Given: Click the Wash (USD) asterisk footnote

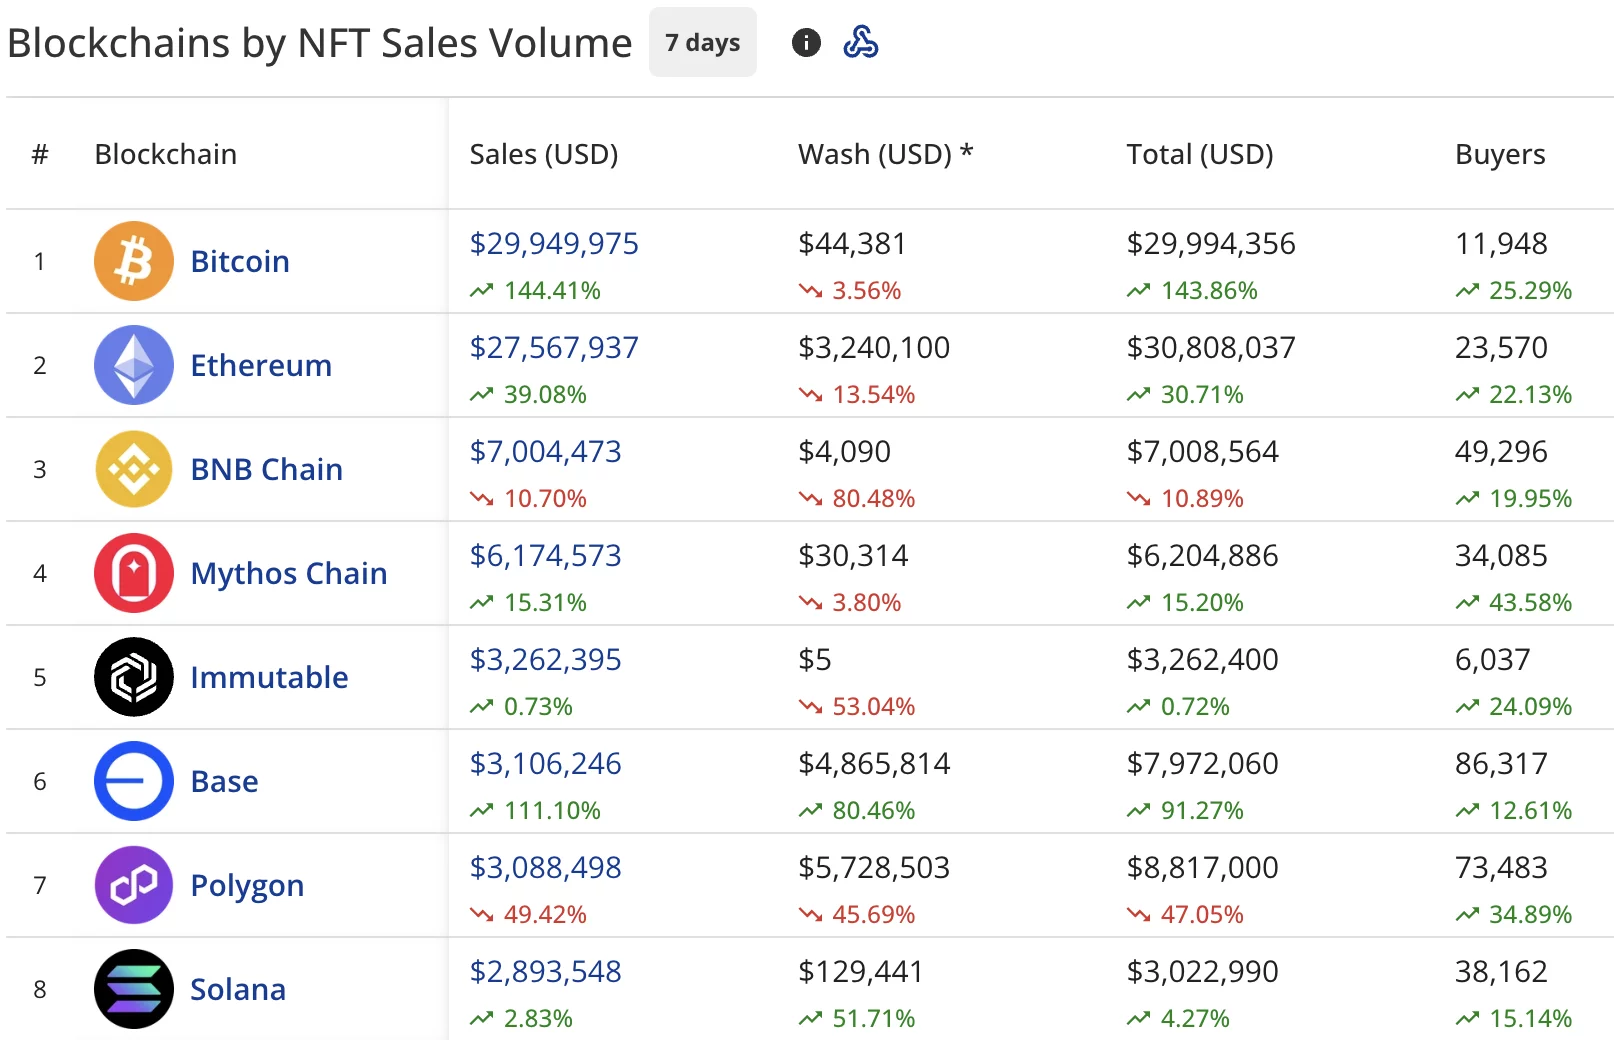Looking at the screenshot, I should click(x=967, y=152).
